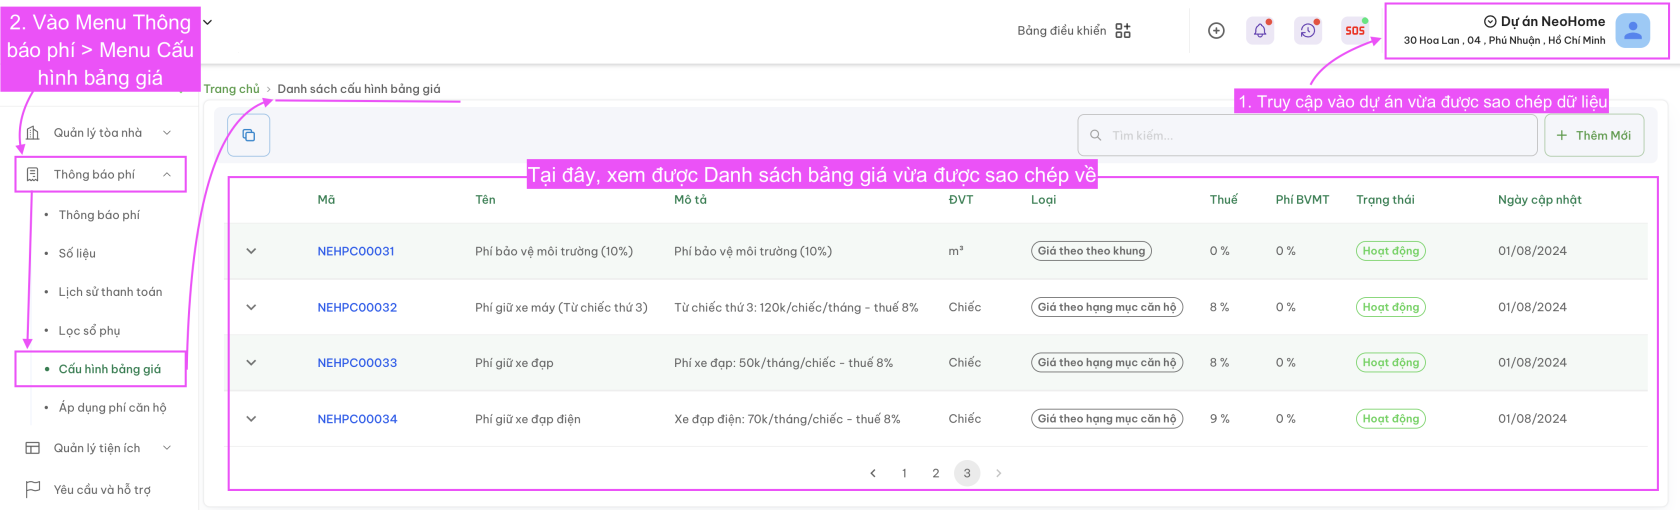Open the Số liệu menu item

77,253
